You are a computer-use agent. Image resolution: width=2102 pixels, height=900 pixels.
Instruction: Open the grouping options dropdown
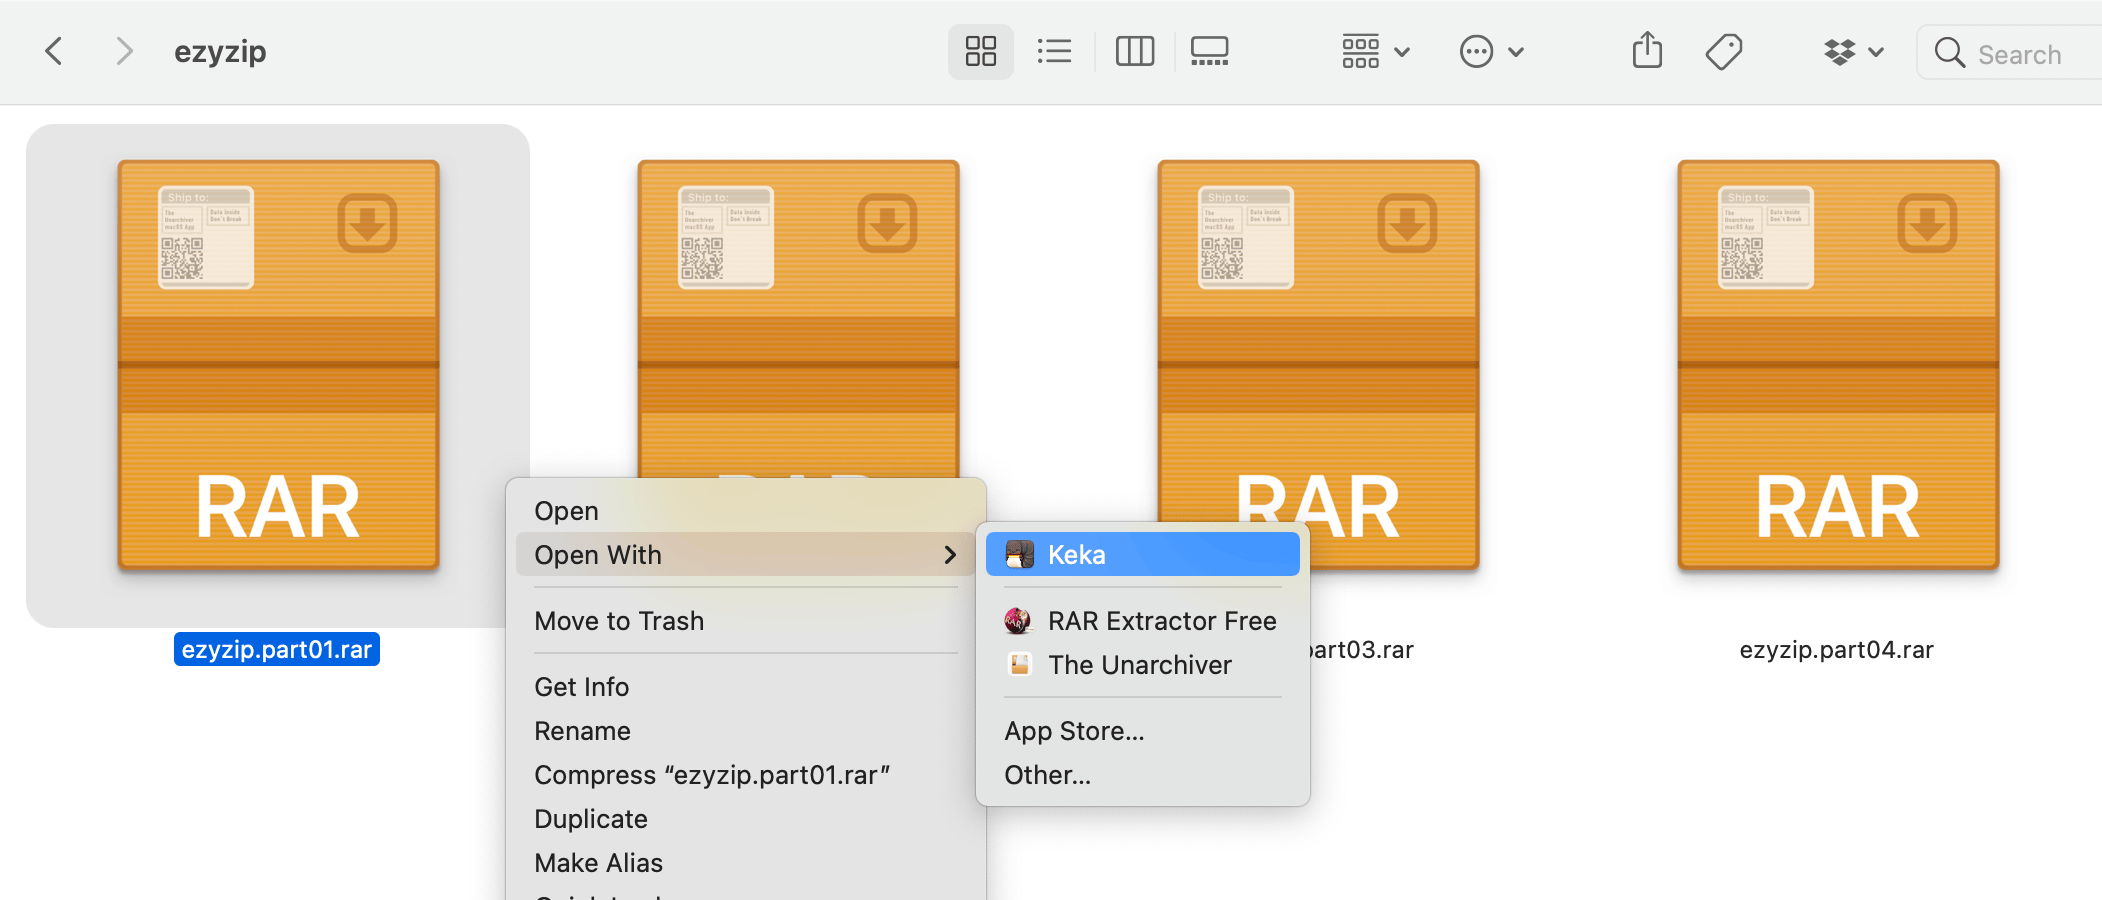[1374, 51]
